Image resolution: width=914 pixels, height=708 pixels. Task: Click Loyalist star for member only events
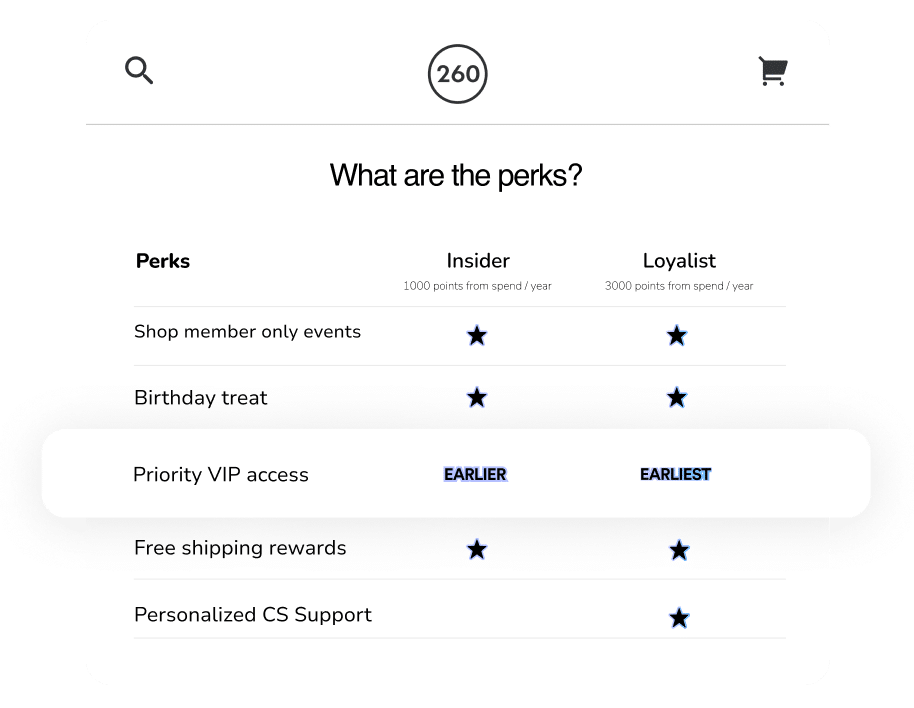pyautogui.click(x=677, y=336)
